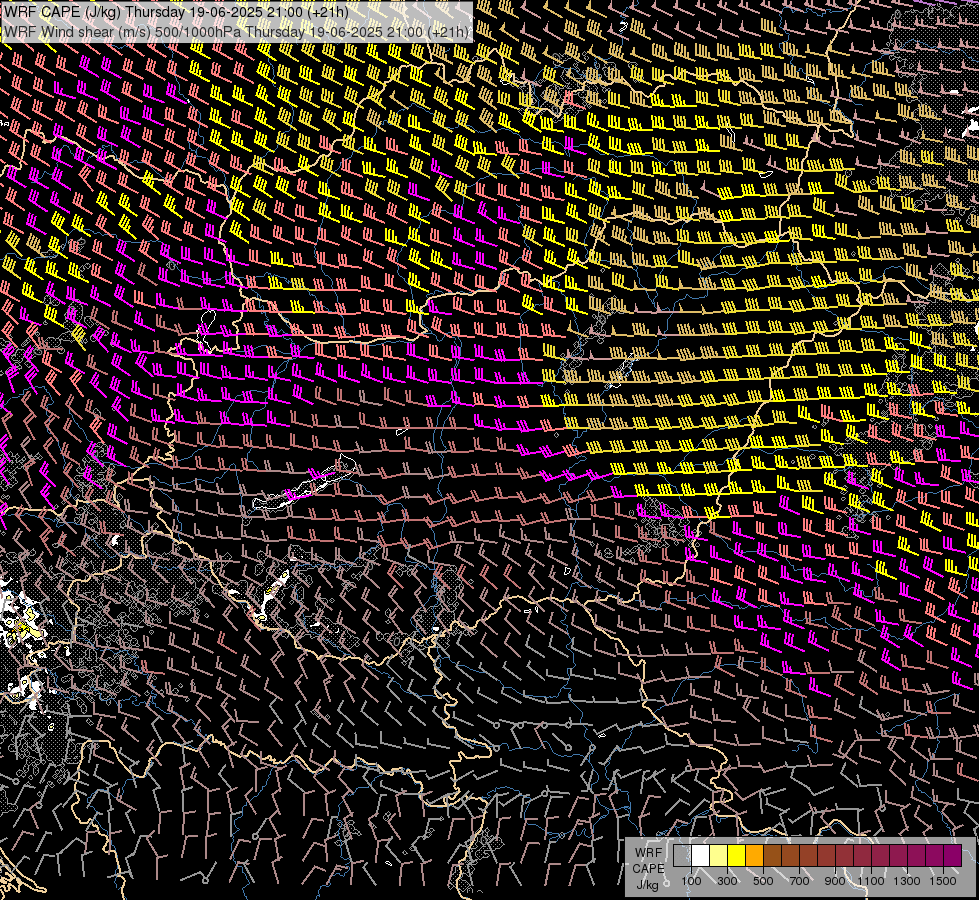The width and height of the screenshot is (979, 900).
Task: Click the 1100 label in CAPE legend
Action: (871, 881)
